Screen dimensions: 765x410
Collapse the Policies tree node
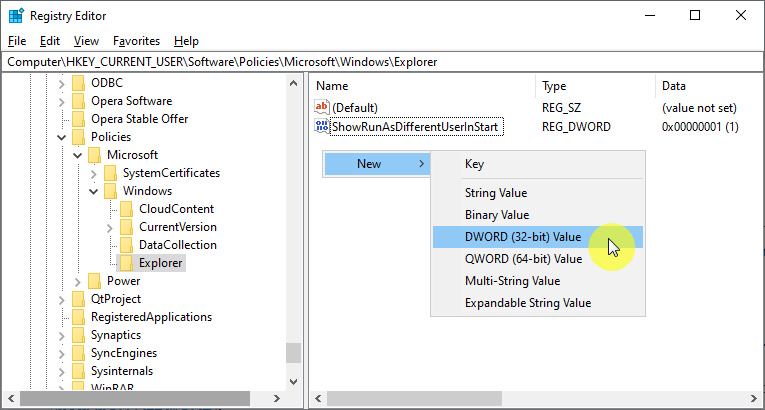pyautogui.click(x=62, y=137)
